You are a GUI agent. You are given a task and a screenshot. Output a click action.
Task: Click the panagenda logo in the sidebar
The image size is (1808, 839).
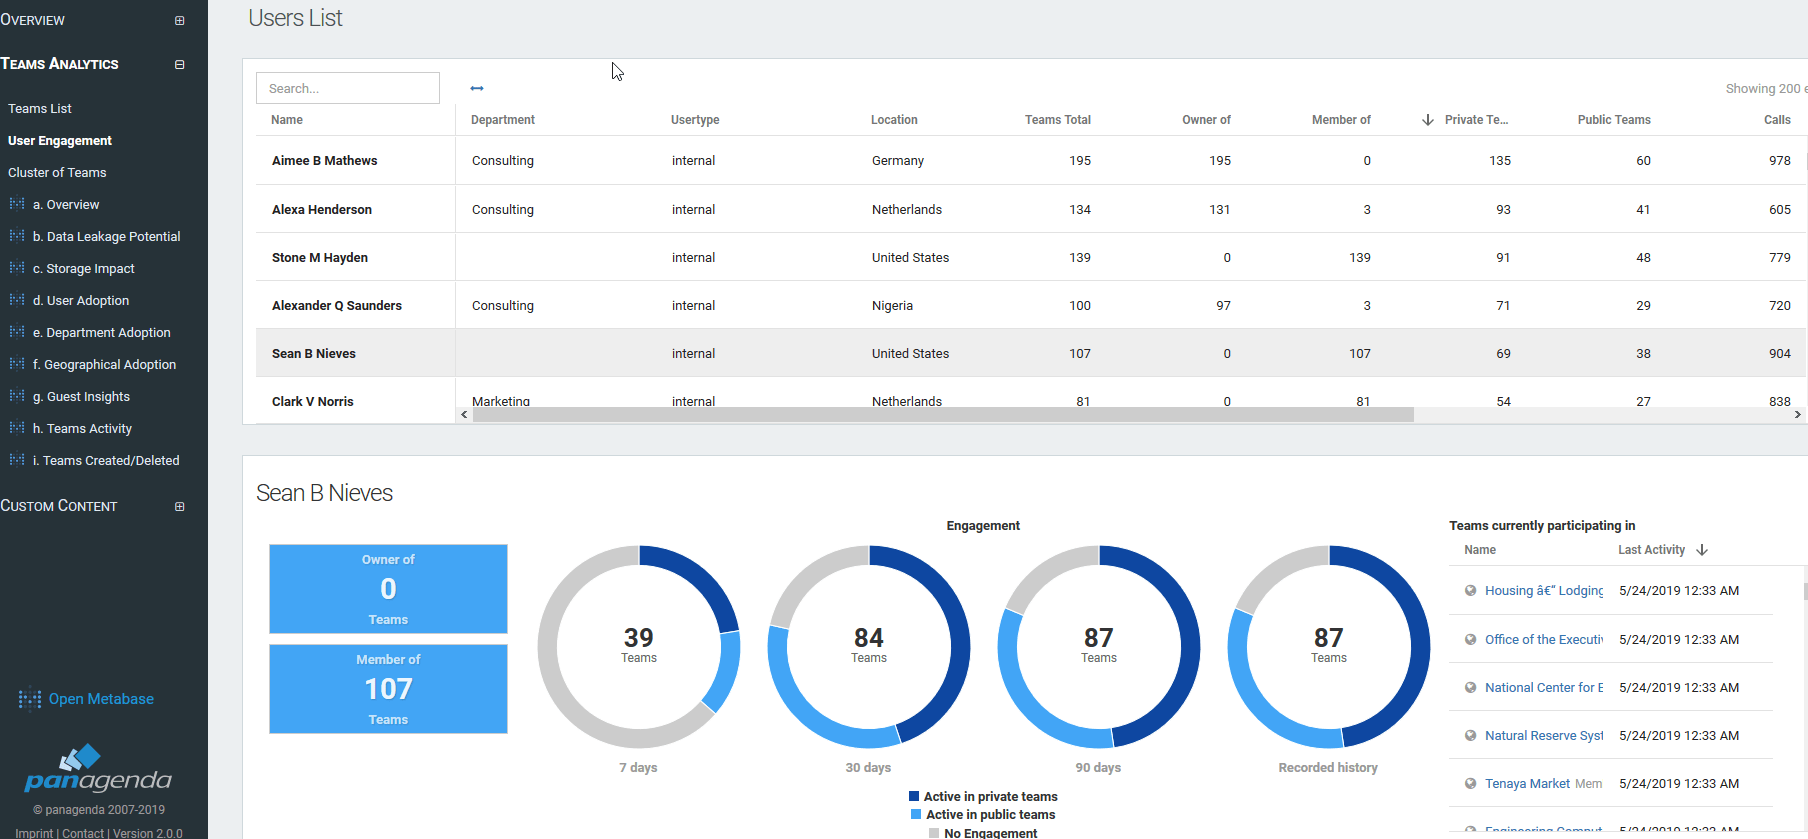pos(98,769)
